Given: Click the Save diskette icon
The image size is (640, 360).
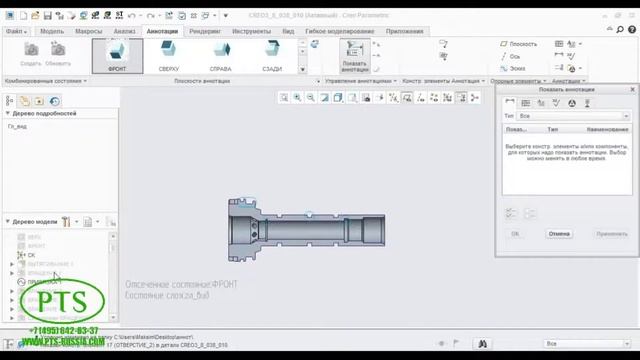Looking at the screenshot, I should point(47,16).
